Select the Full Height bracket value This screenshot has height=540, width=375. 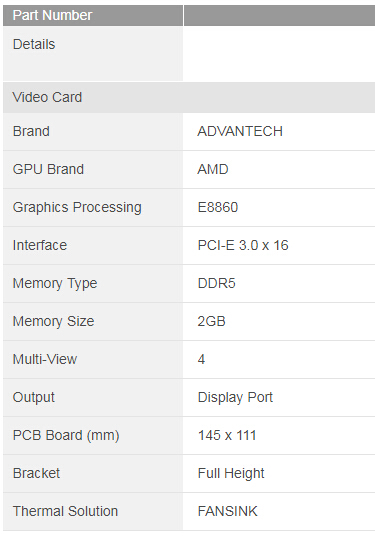point(231,474)
